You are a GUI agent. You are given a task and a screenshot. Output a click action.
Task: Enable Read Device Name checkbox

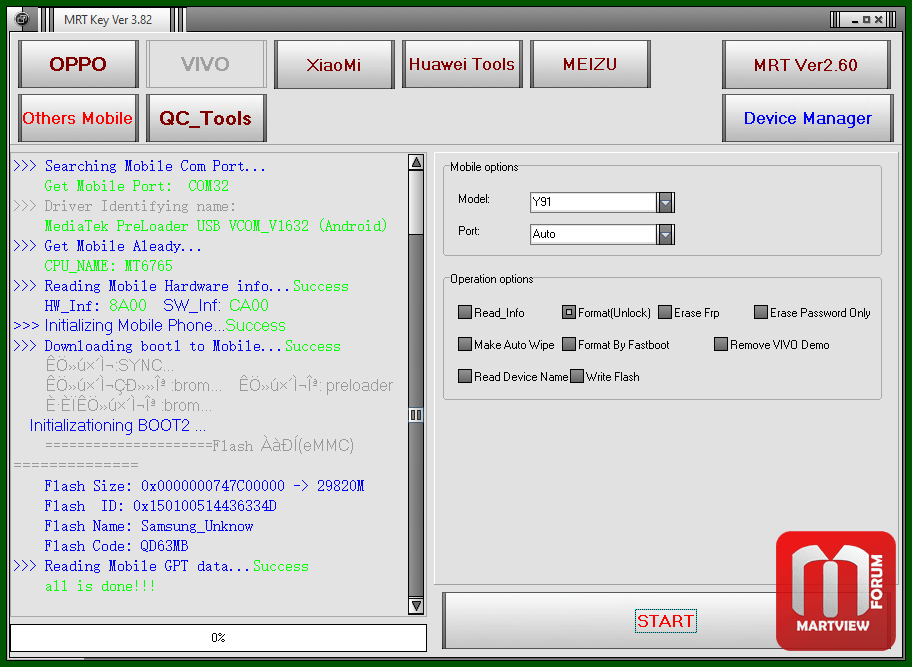[465, 376]
